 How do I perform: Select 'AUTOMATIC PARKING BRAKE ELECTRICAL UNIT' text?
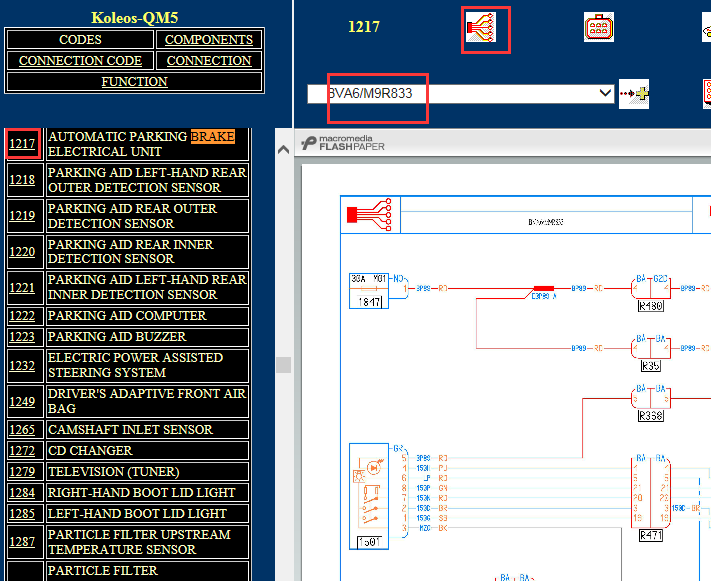(x=141, y=144)
